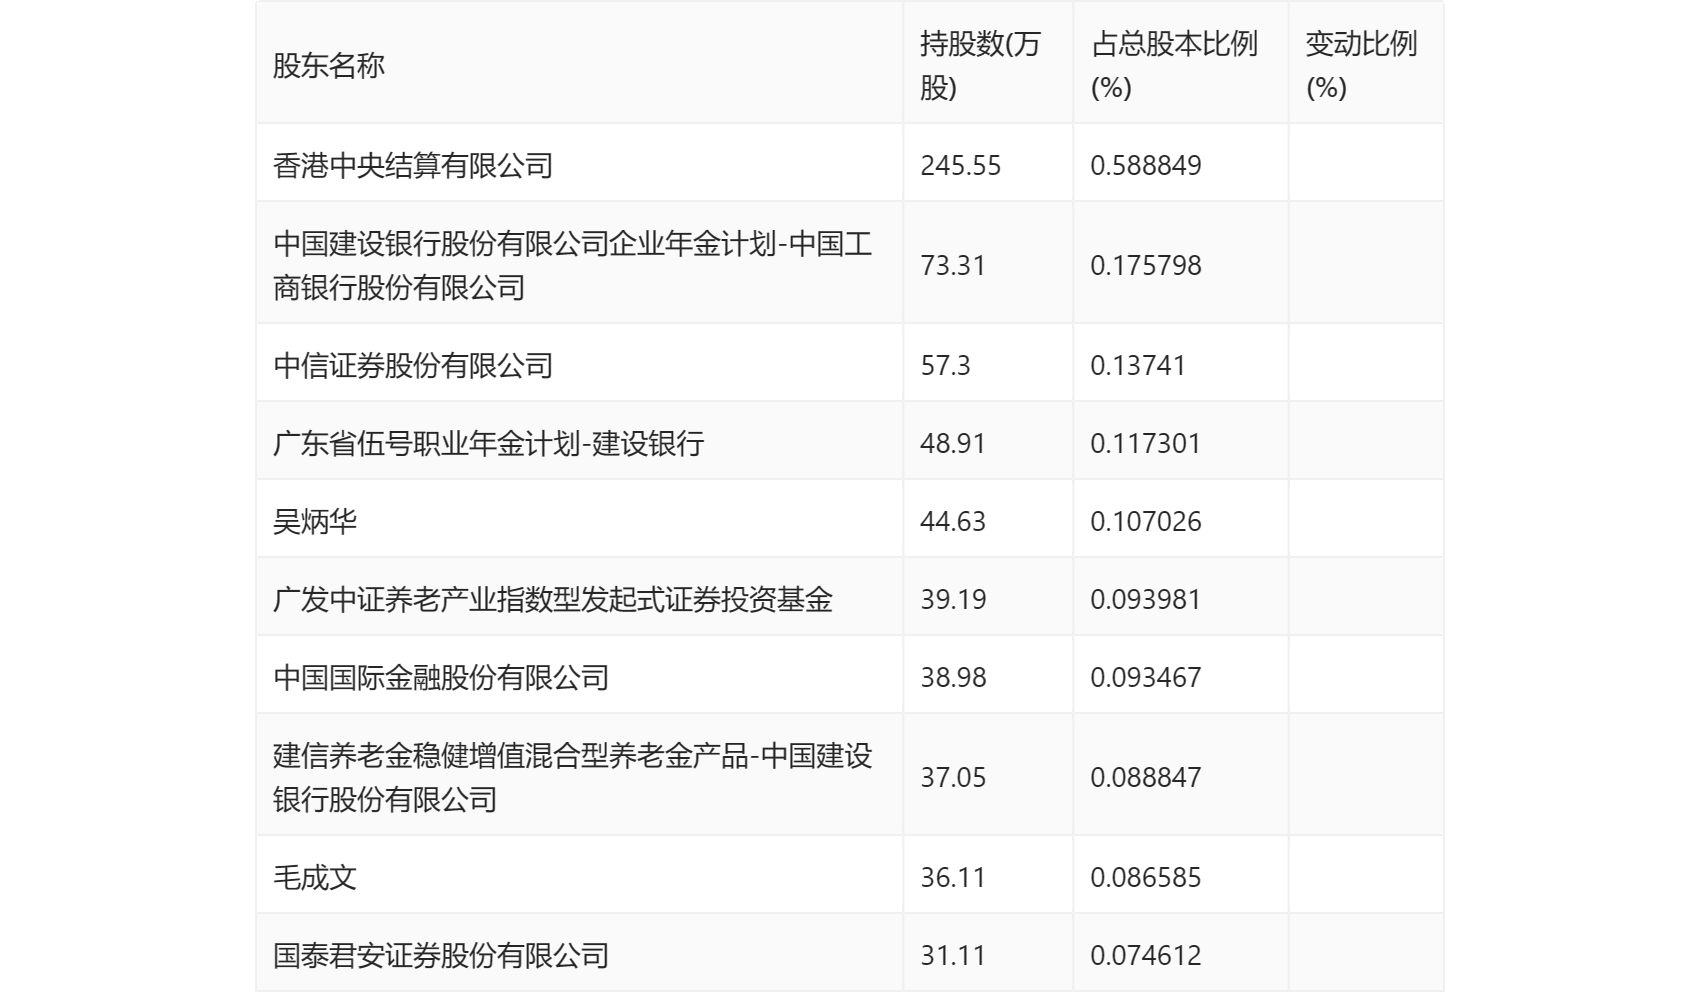Click the value 39.19
1700x992 pixels.
click(x=953, y=599)
